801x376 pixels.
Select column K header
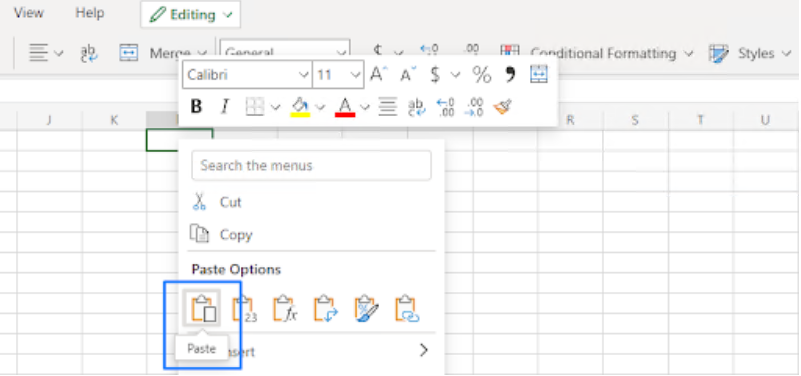point(114,120)
